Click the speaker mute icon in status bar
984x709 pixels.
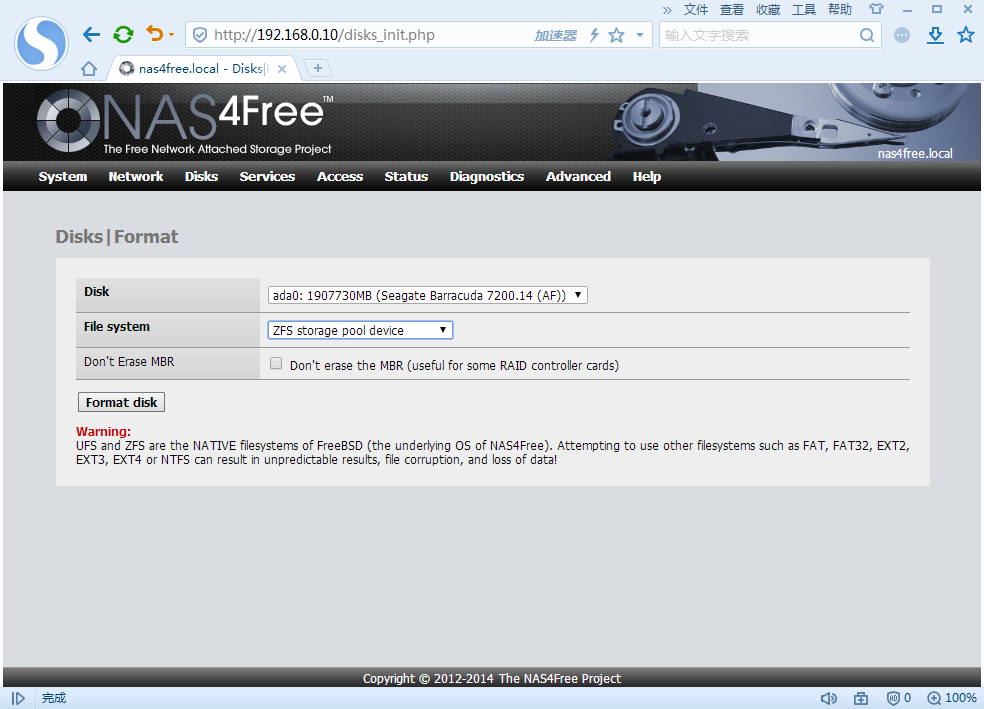(x=828, y=698)
